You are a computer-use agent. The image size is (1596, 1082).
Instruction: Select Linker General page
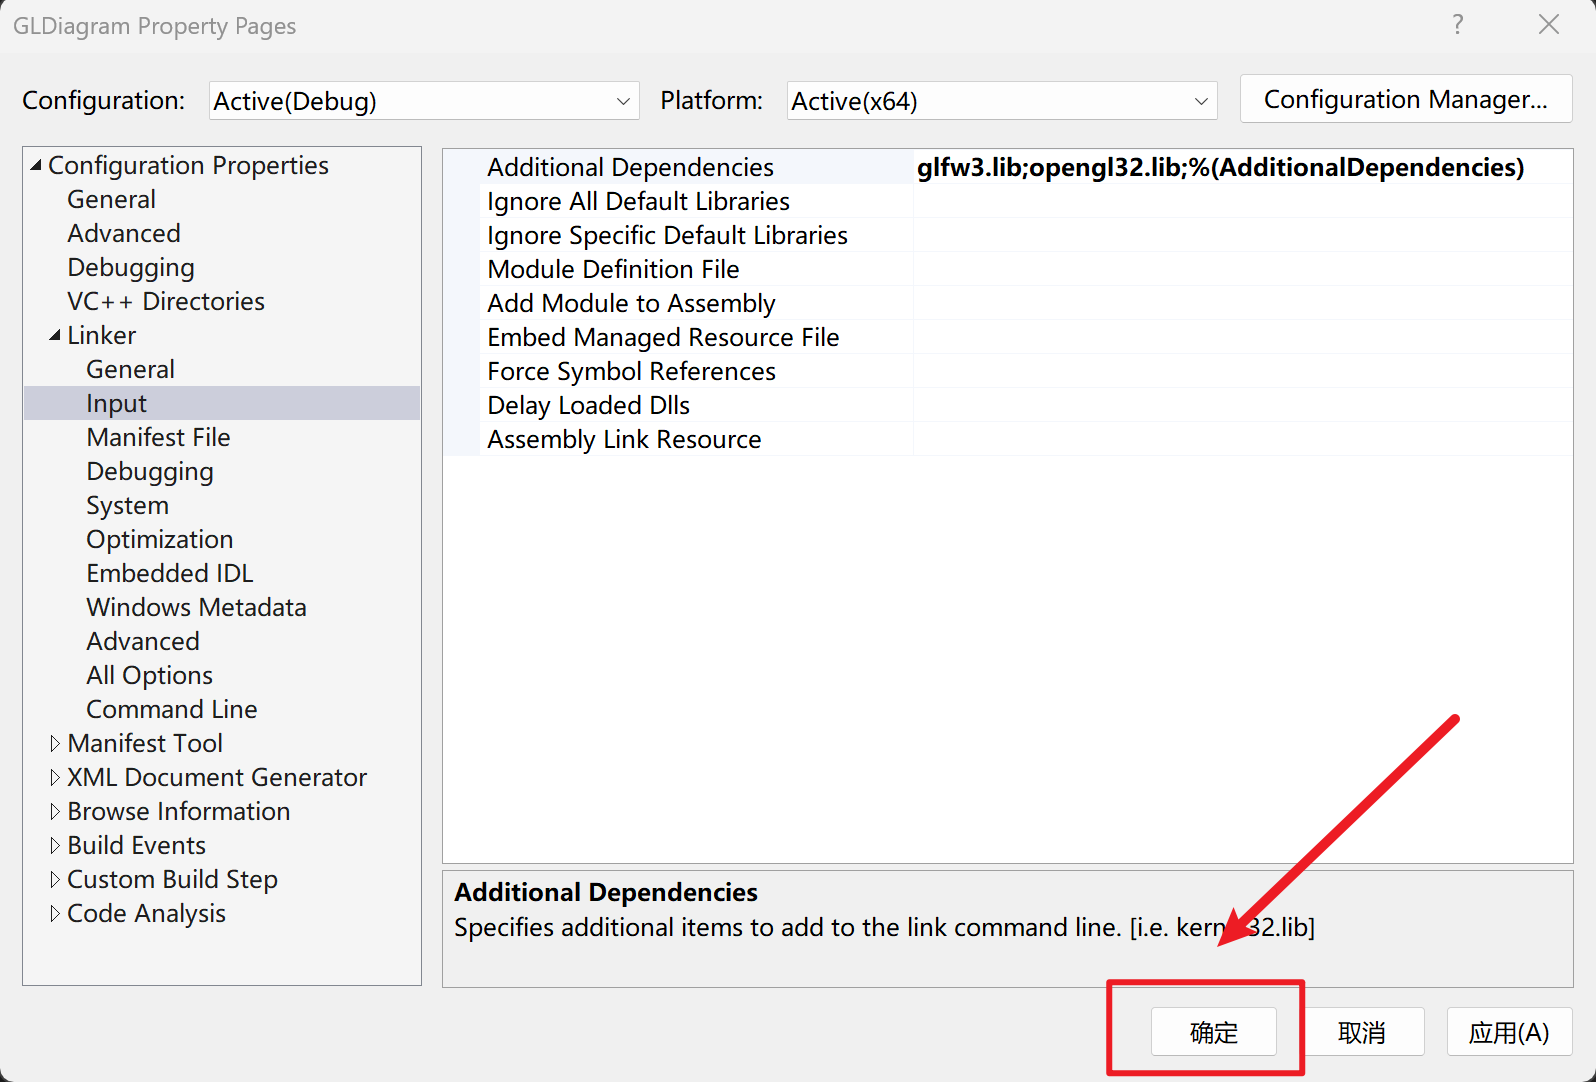click(131, 370)
